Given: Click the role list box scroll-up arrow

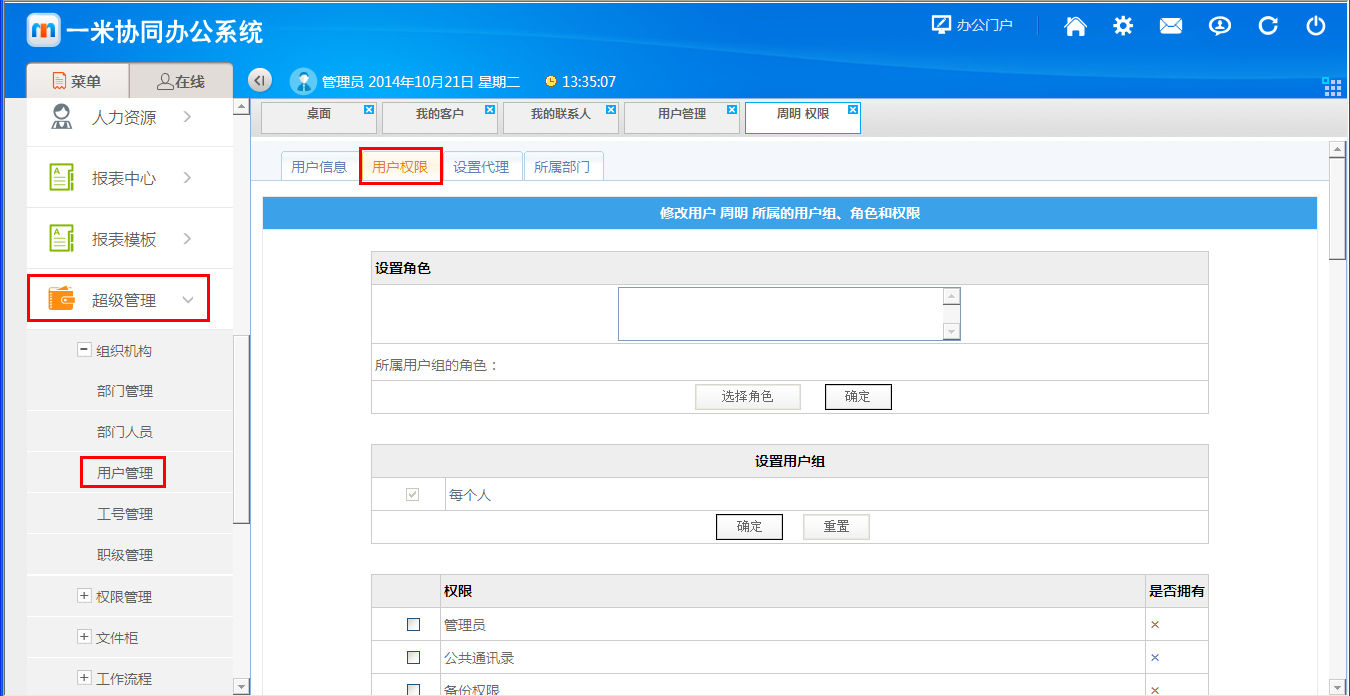Looking at the screenshot, I should click(x=952, y=296).
